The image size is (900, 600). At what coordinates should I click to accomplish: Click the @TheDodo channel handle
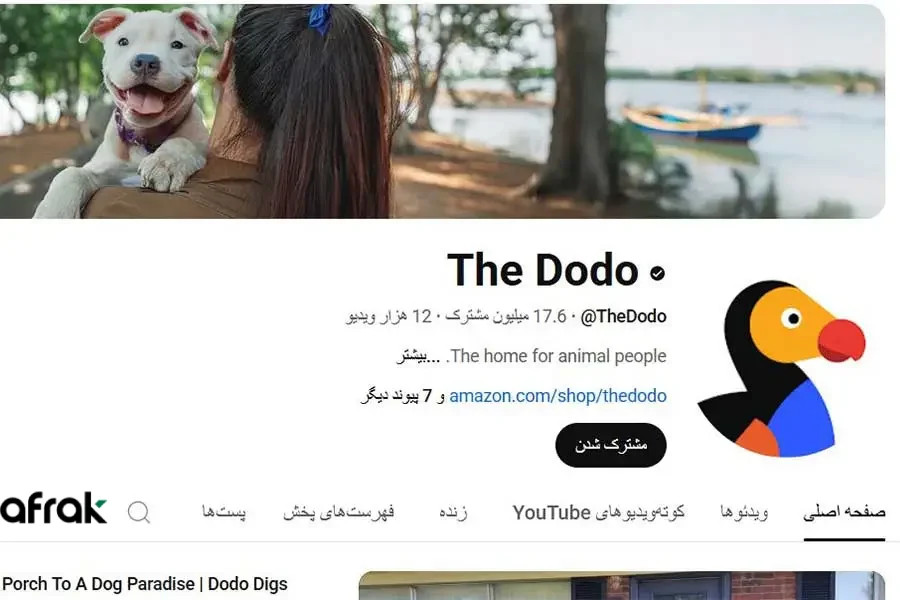623,316
